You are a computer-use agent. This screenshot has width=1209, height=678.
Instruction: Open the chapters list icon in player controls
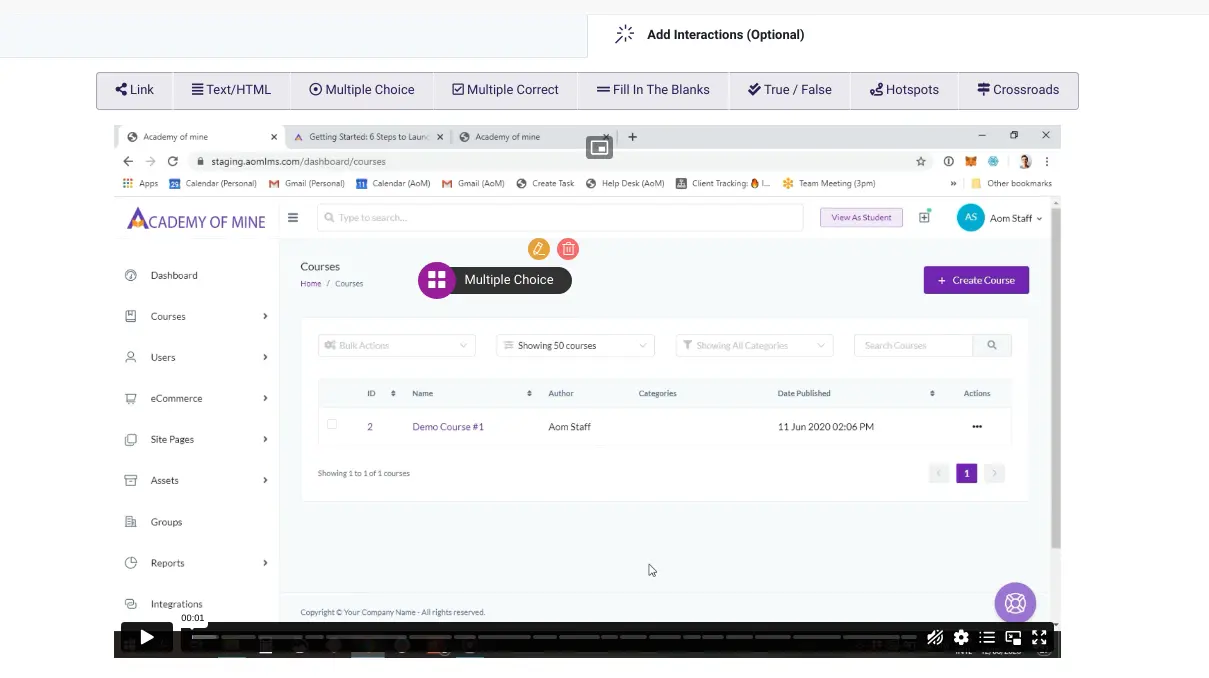[x=986, y=637]
